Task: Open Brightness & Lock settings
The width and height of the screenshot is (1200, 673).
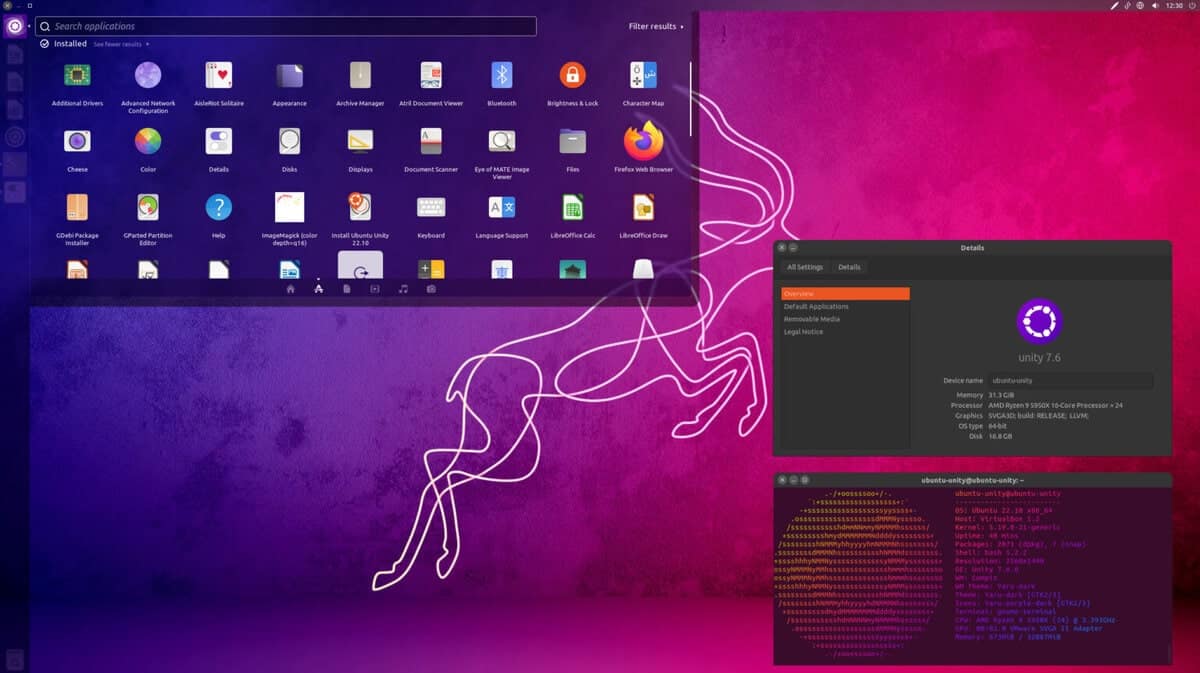Action: coord(572,72)
